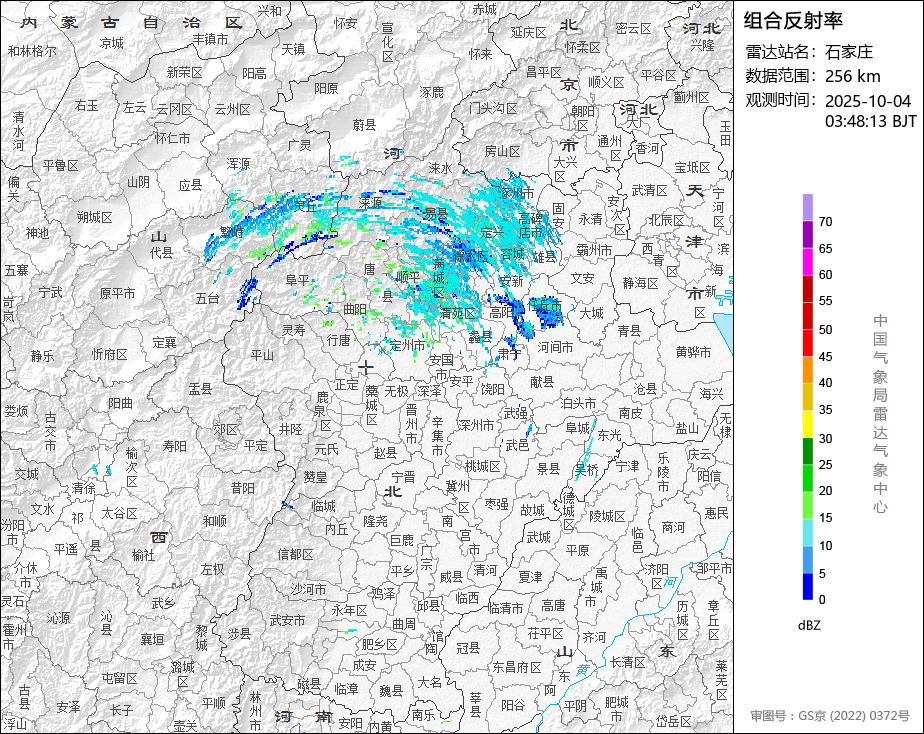Screen dimensions: 924x734
Task: Click the dark green legend swatch
Action: (x=807, y=451)
